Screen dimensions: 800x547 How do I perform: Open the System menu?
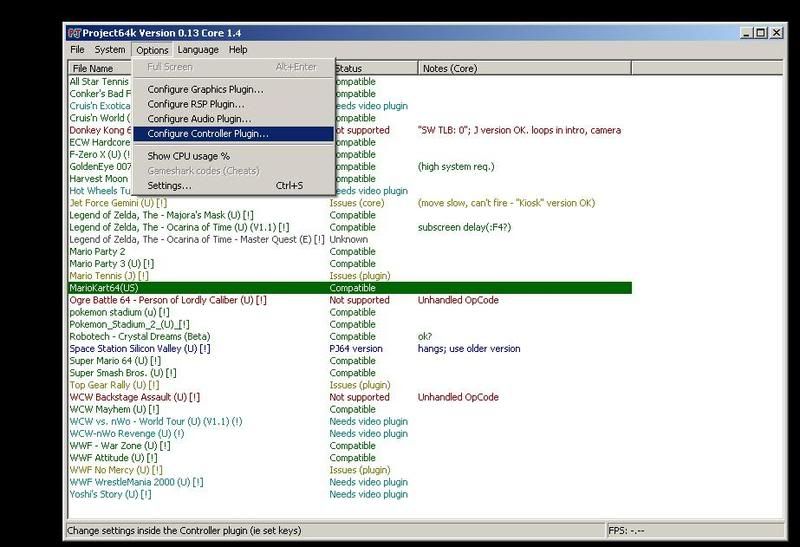(110, 49)
